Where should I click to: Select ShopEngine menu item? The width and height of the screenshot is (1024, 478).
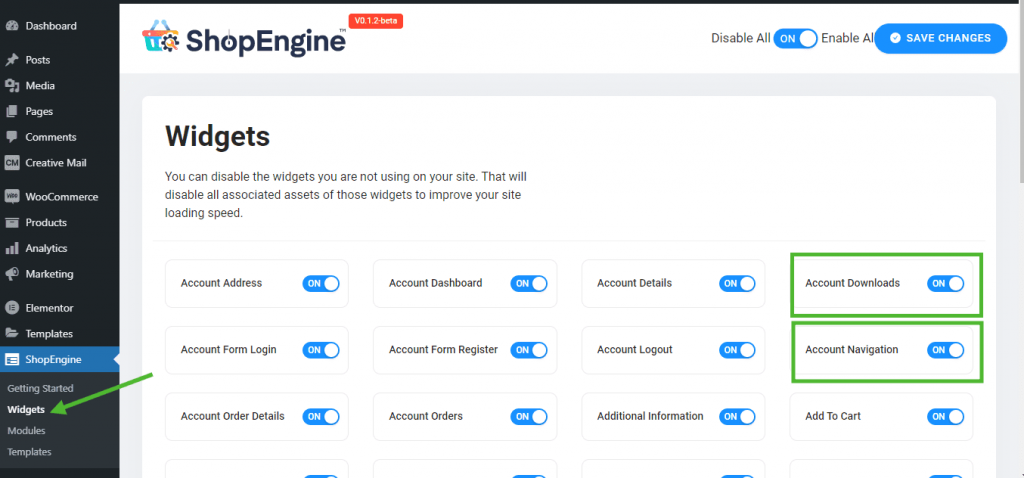[59, 359]
